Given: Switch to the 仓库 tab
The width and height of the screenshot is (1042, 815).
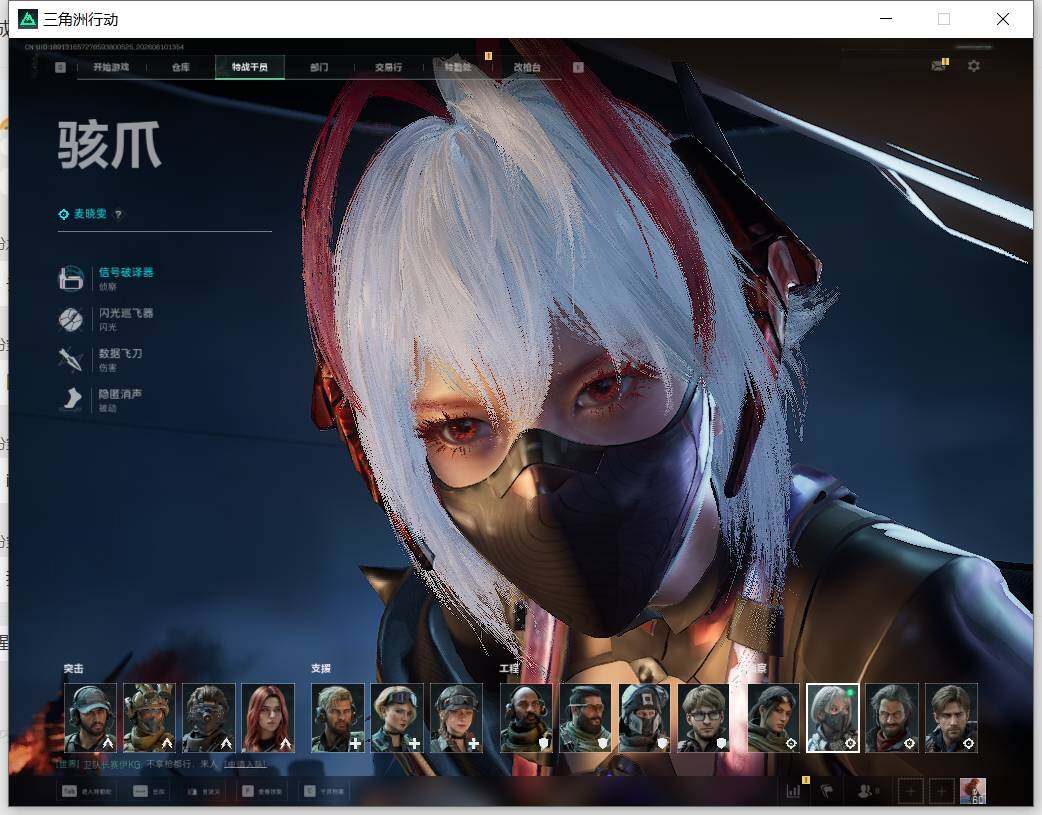Looking at the screenshot, I should 181,67.
